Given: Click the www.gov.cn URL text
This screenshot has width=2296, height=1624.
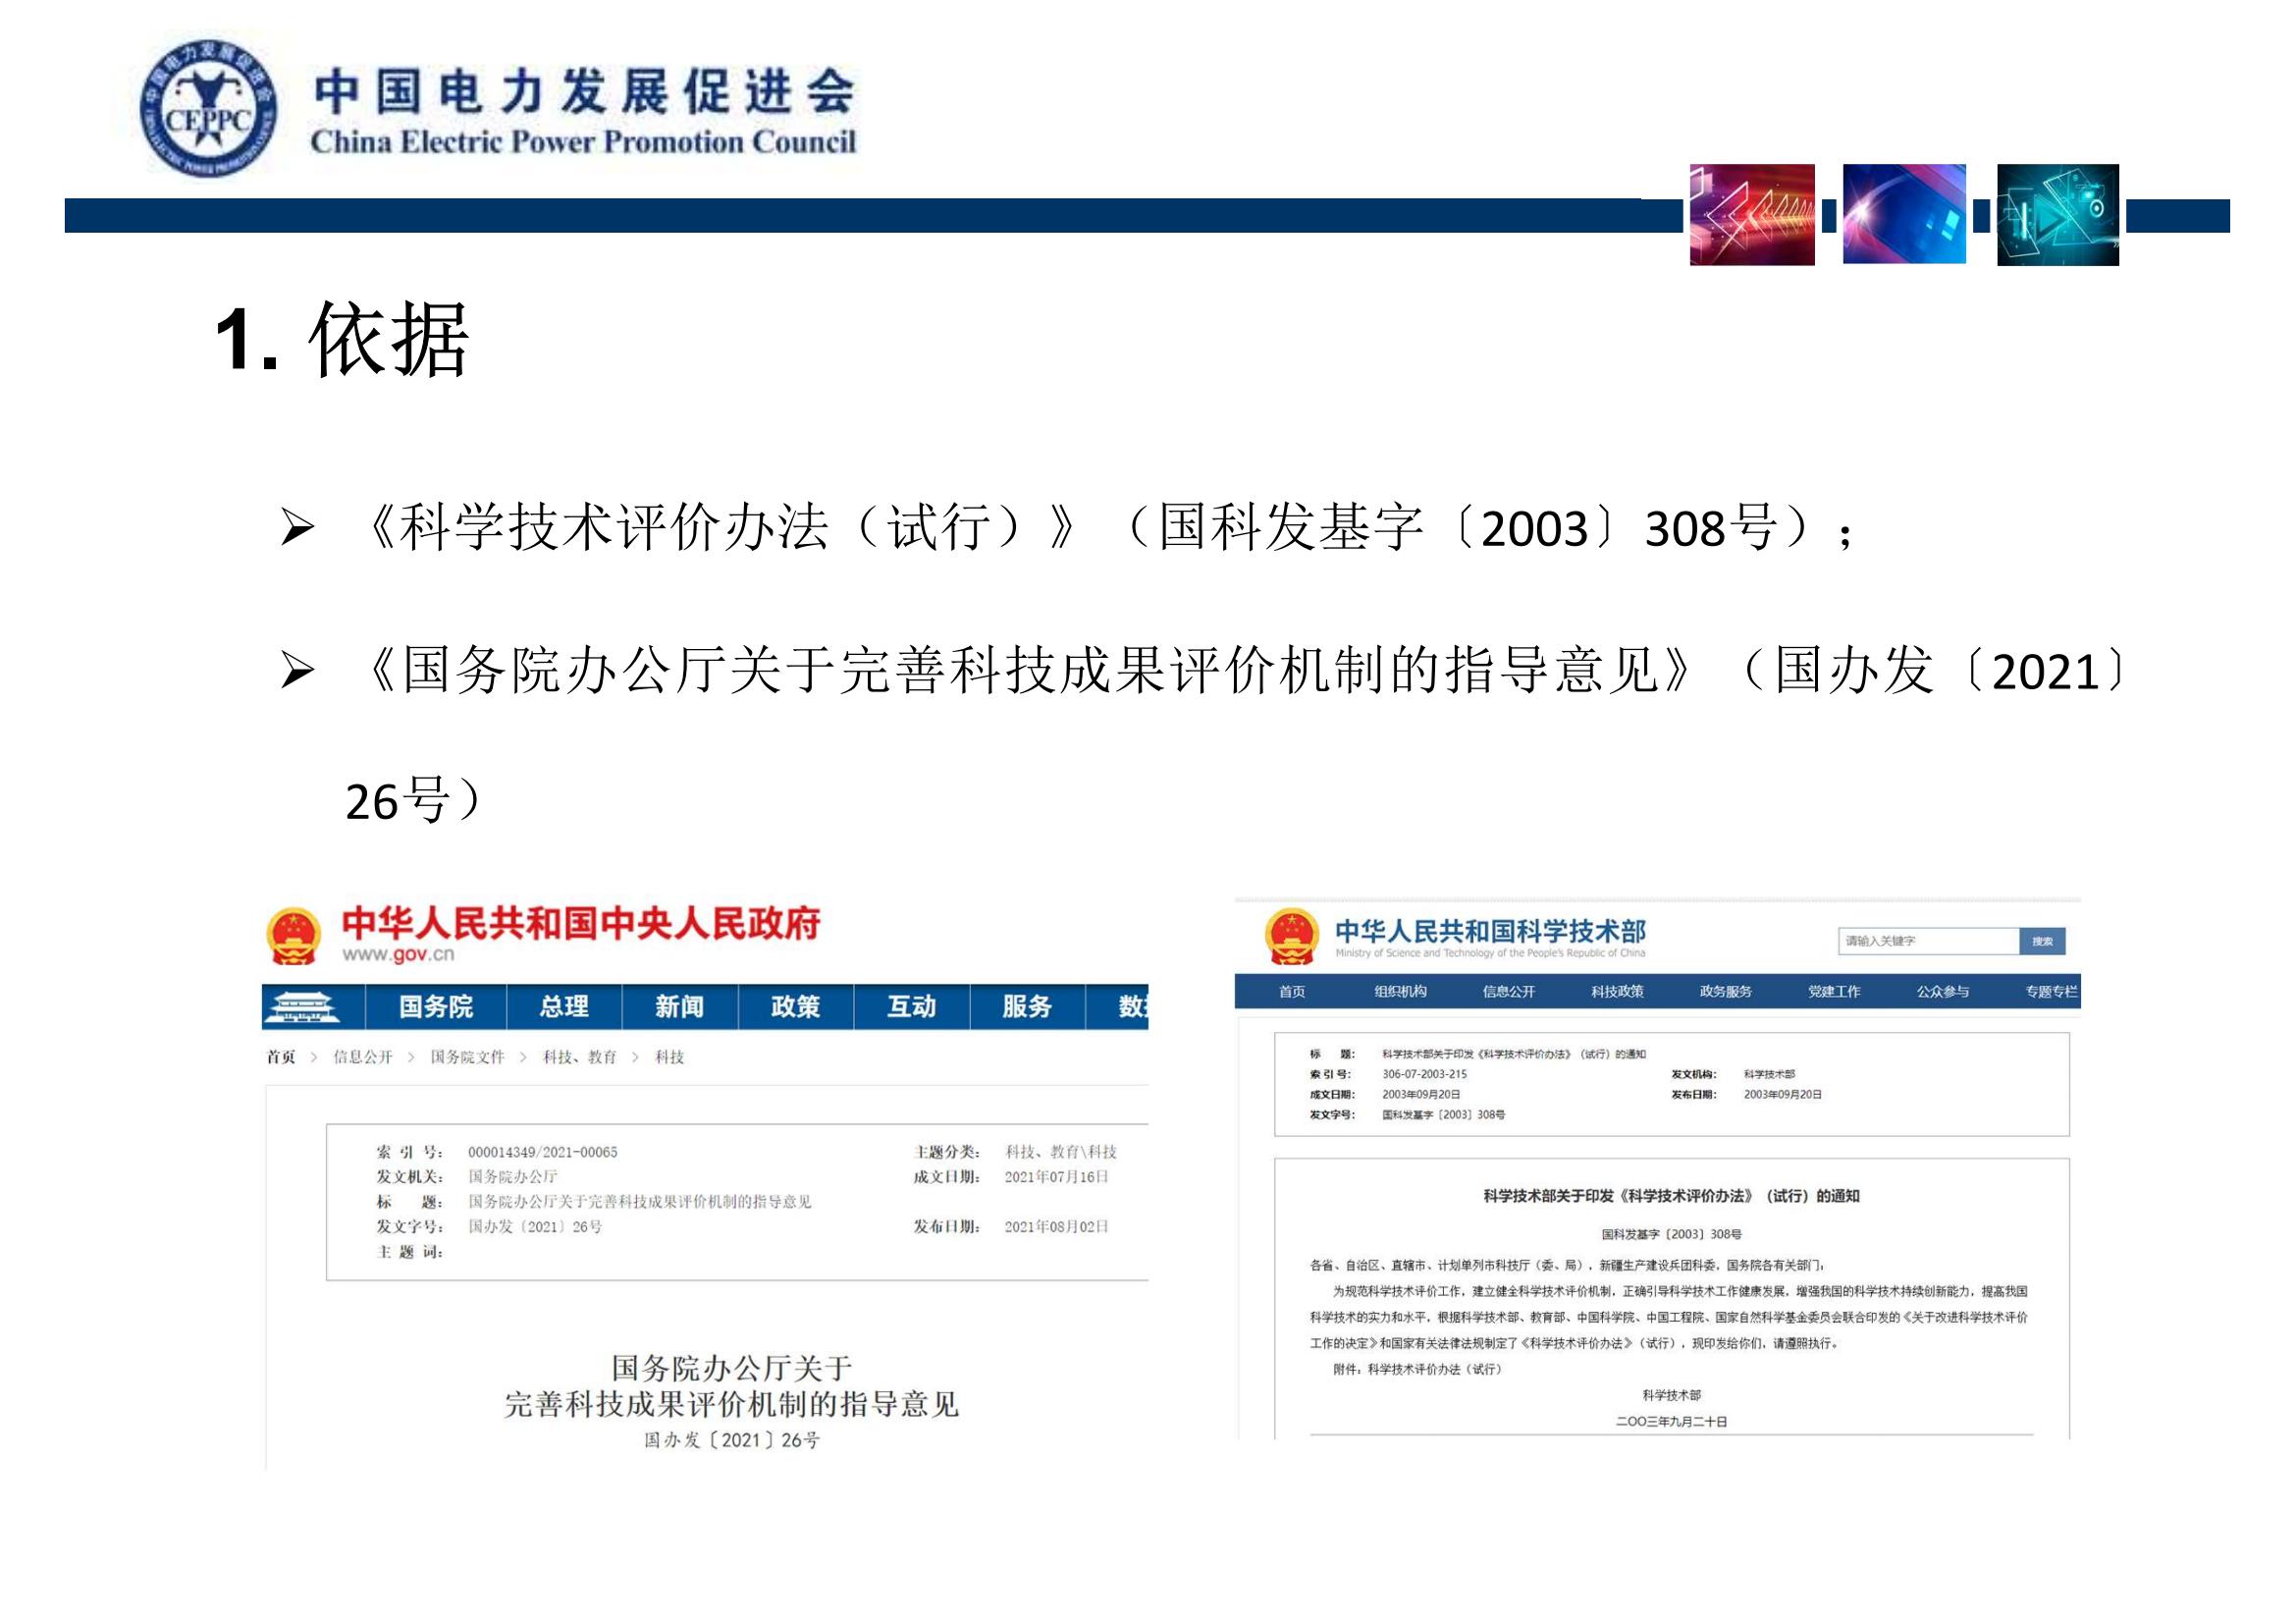Looking at the screenshot, I should click(x=398, y=954).
